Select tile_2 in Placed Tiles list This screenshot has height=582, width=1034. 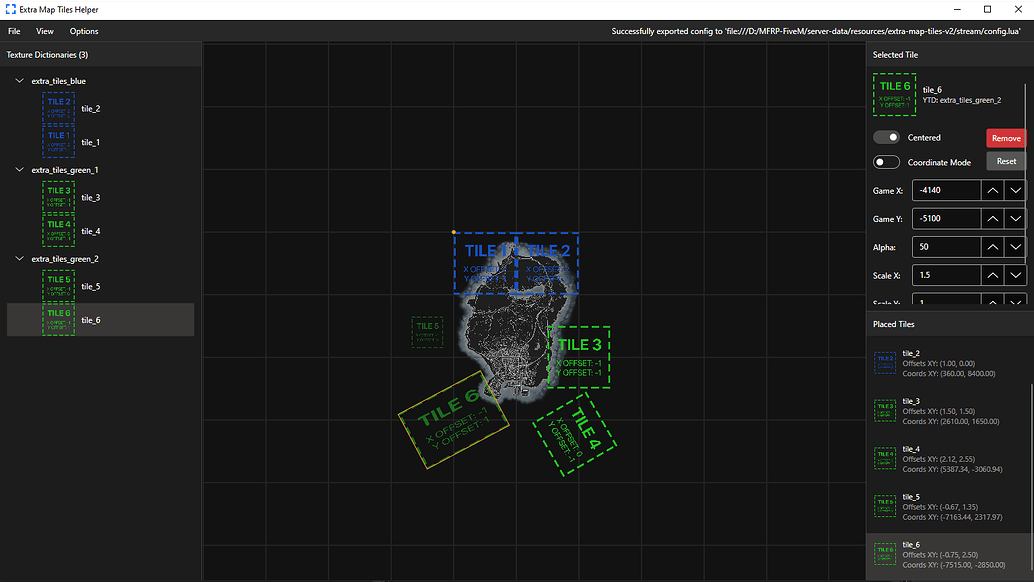pyautogui.click(x=948, y=363)
